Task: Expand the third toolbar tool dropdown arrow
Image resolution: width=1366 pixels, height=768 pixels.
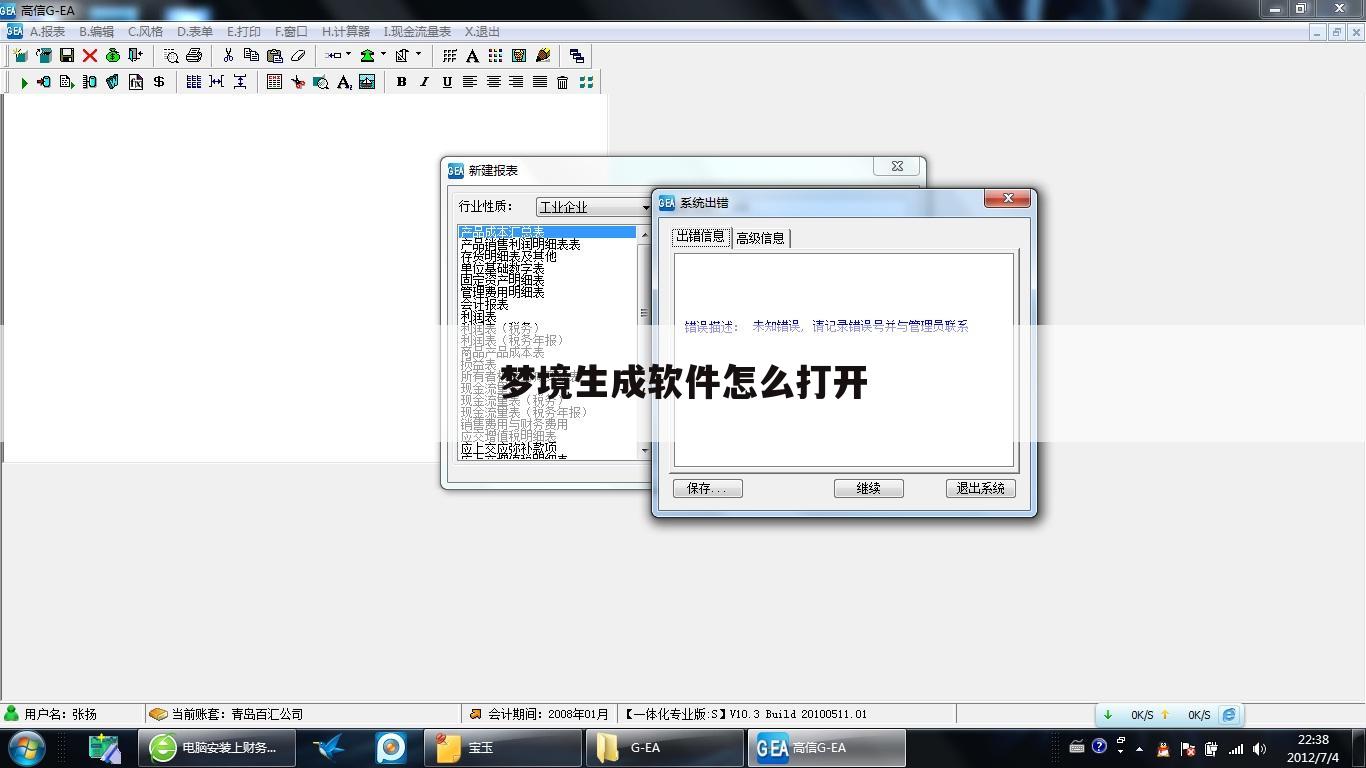Action: click(418, 55)
